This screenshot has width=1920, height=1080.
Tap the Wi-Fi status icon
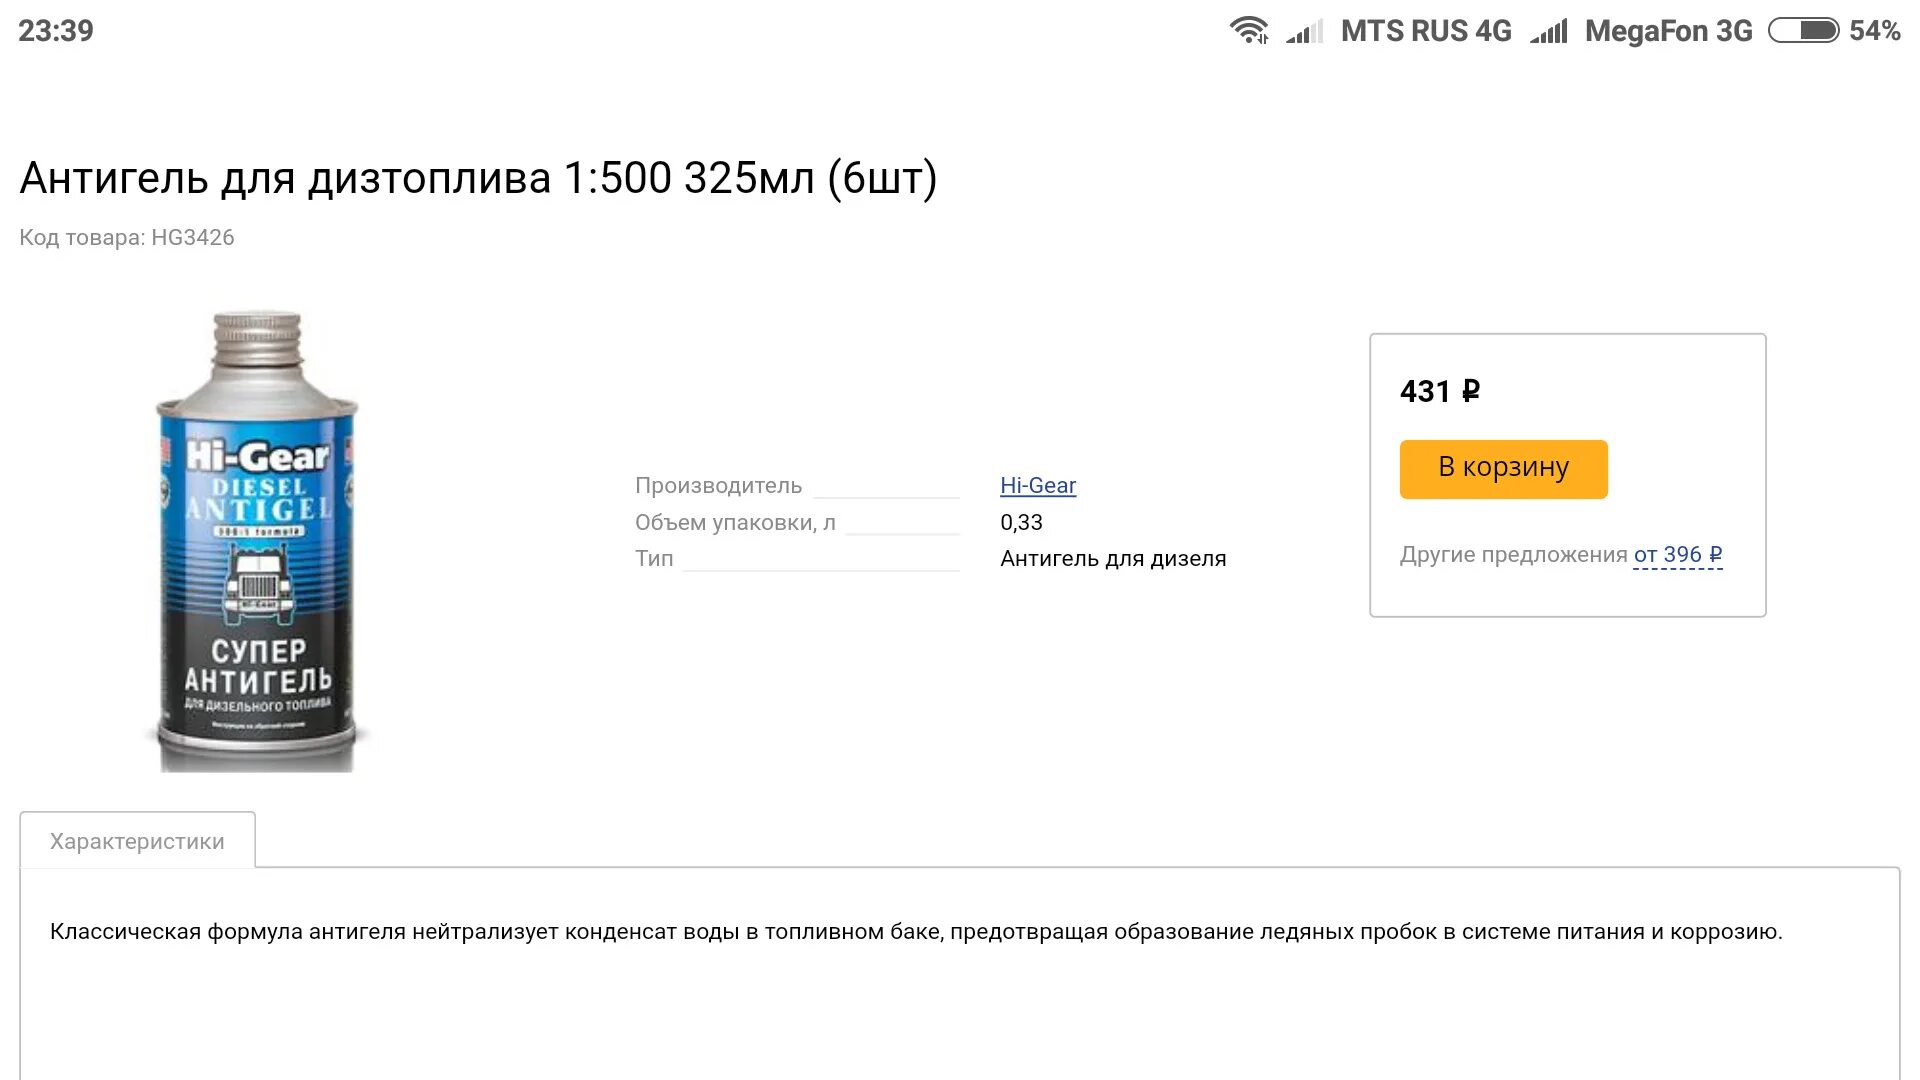pos(1249,30)
